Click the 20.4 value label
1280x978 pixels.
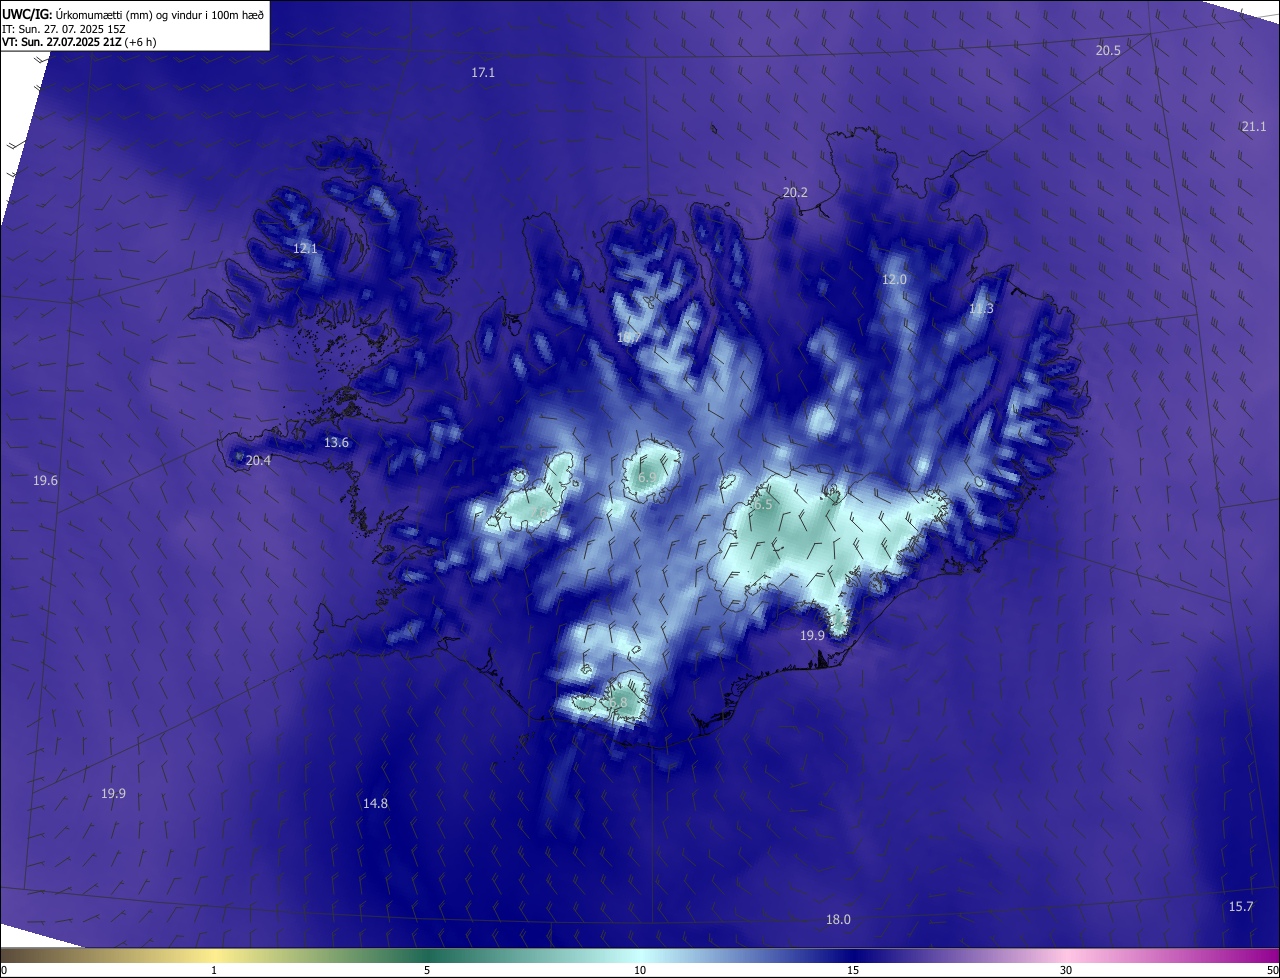[x=258, y=461]
